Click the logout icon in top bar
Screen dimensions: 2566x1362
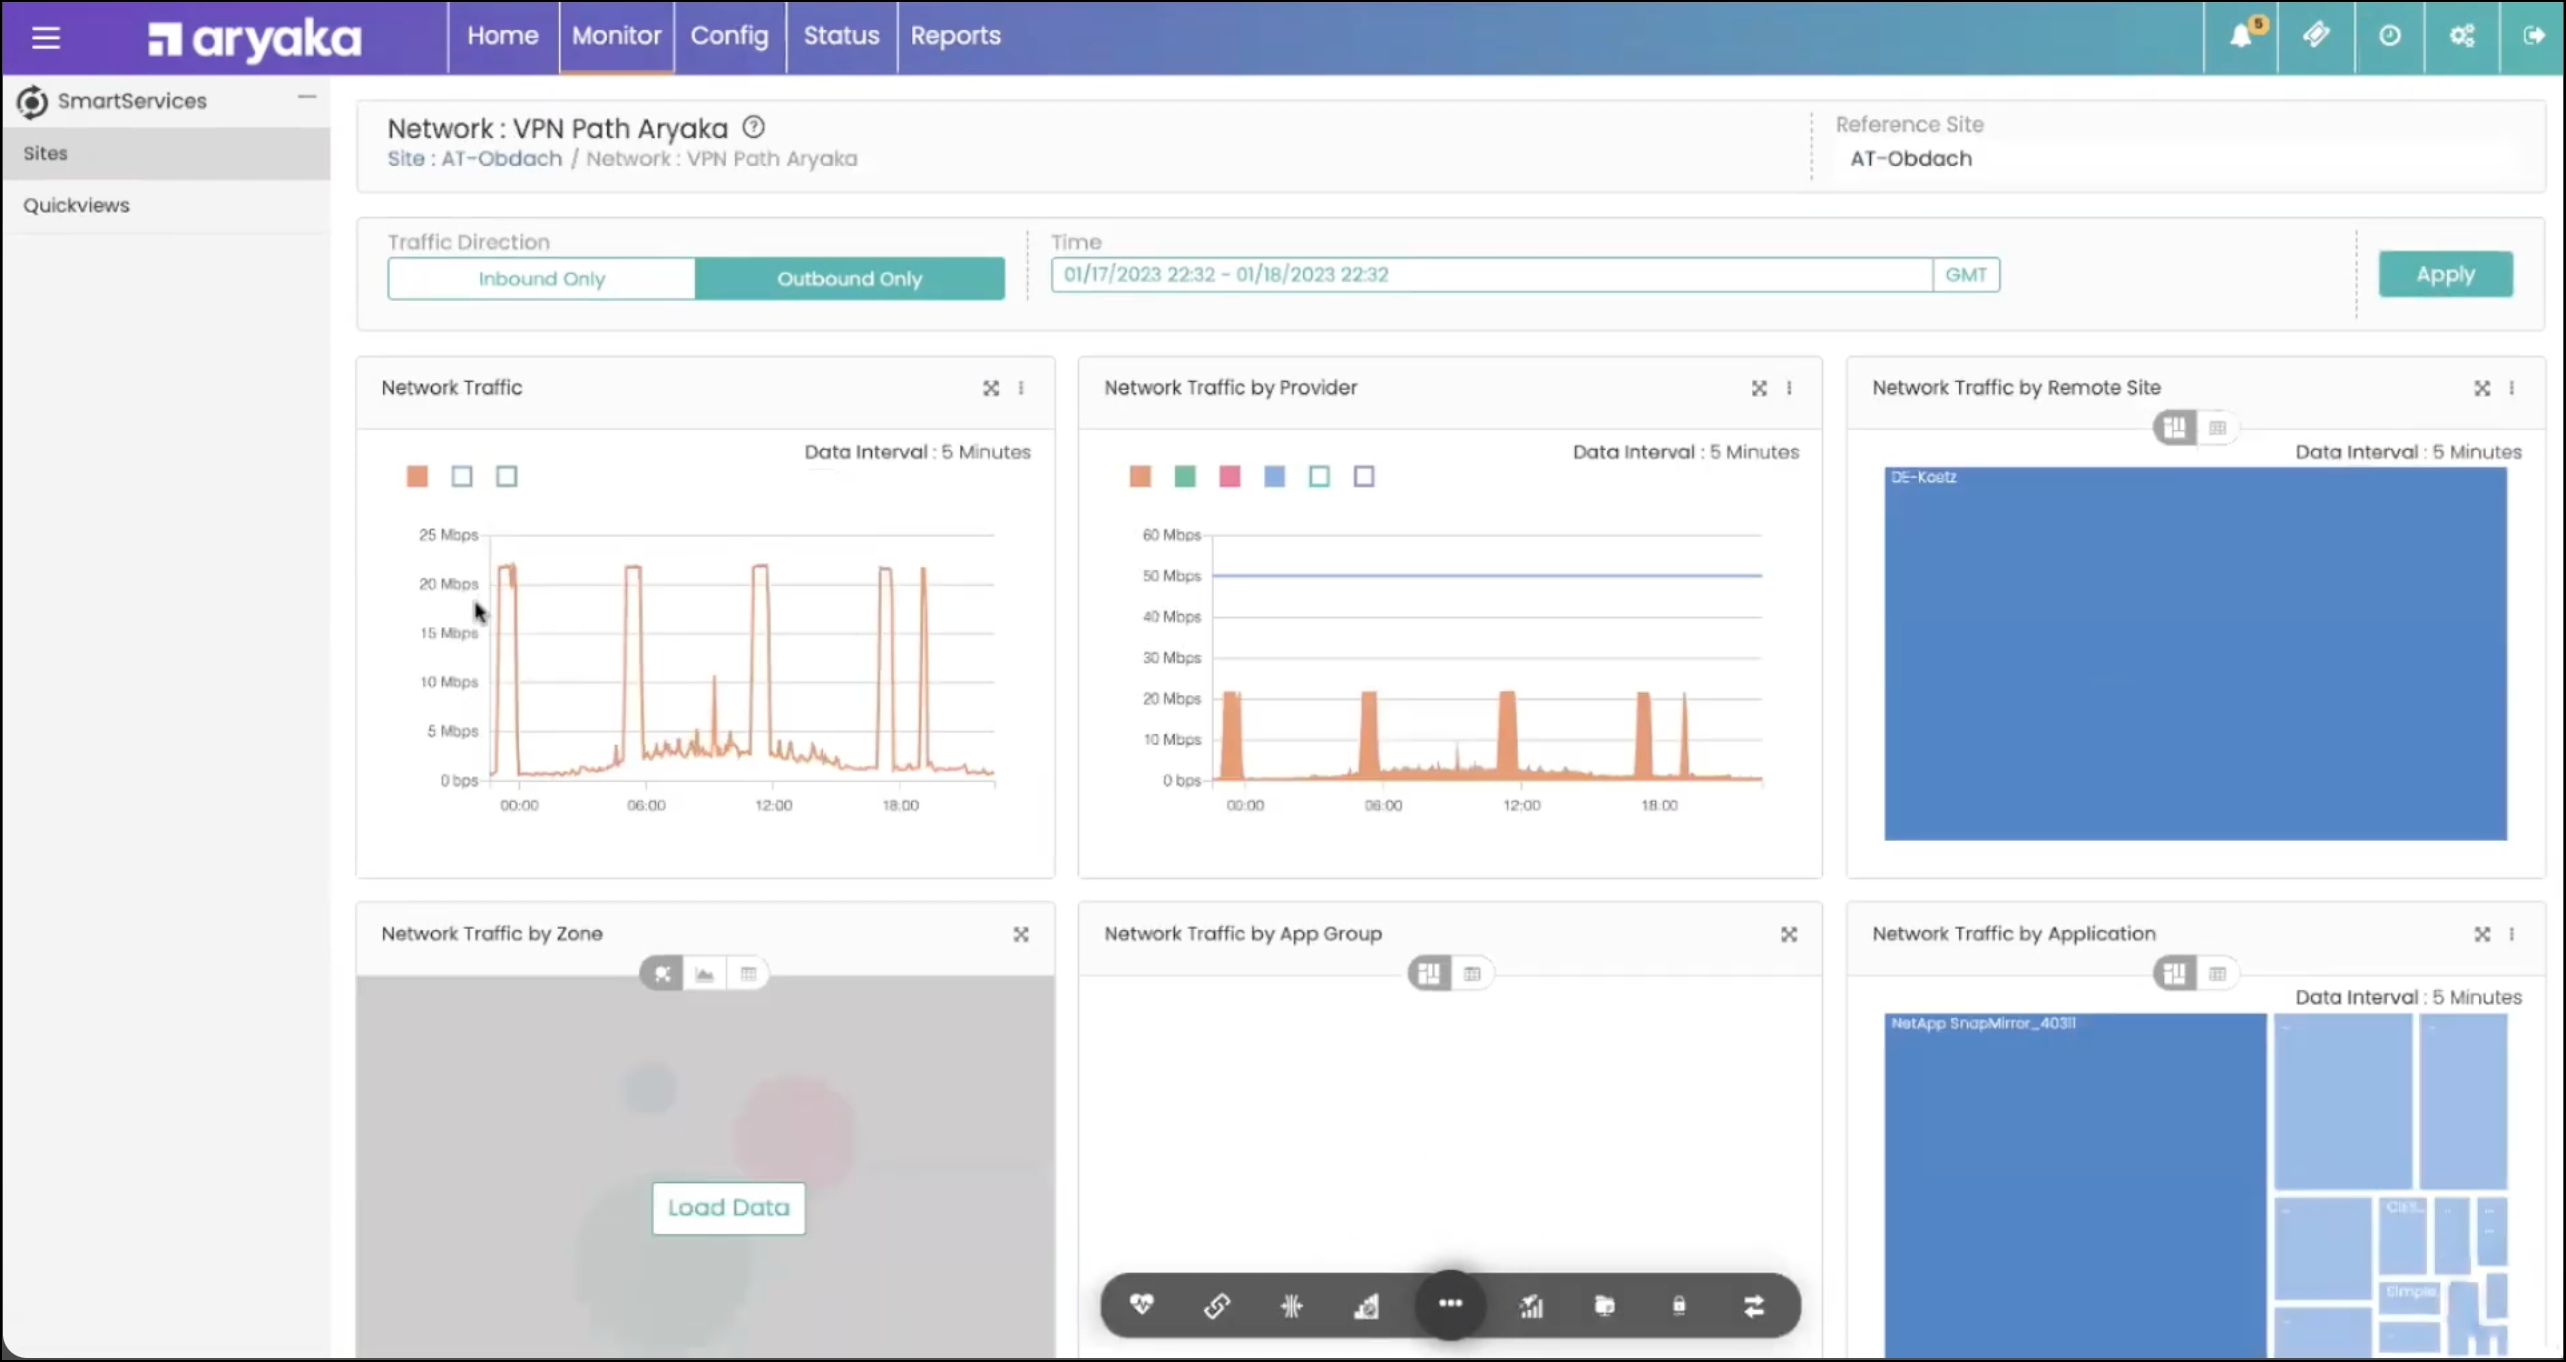pos(2534,36)
